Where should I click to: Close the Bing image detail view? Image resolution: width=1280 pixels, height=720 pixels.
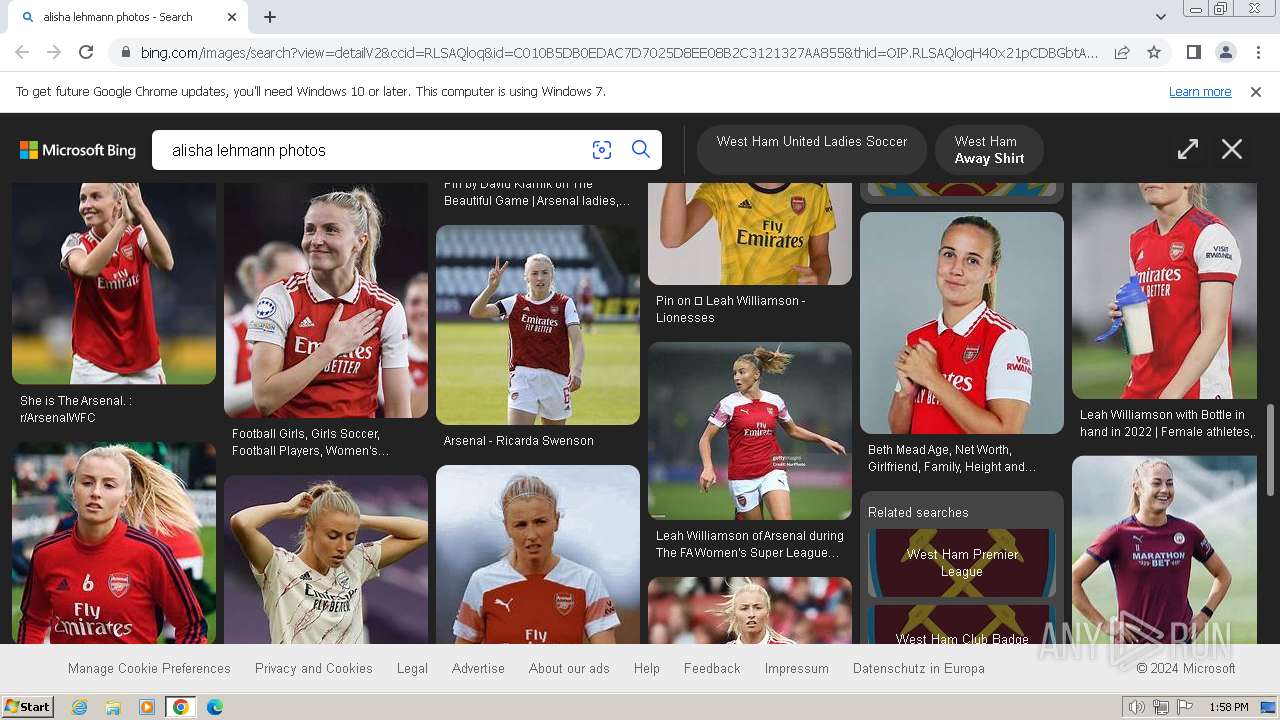[x=1232, y=149]
